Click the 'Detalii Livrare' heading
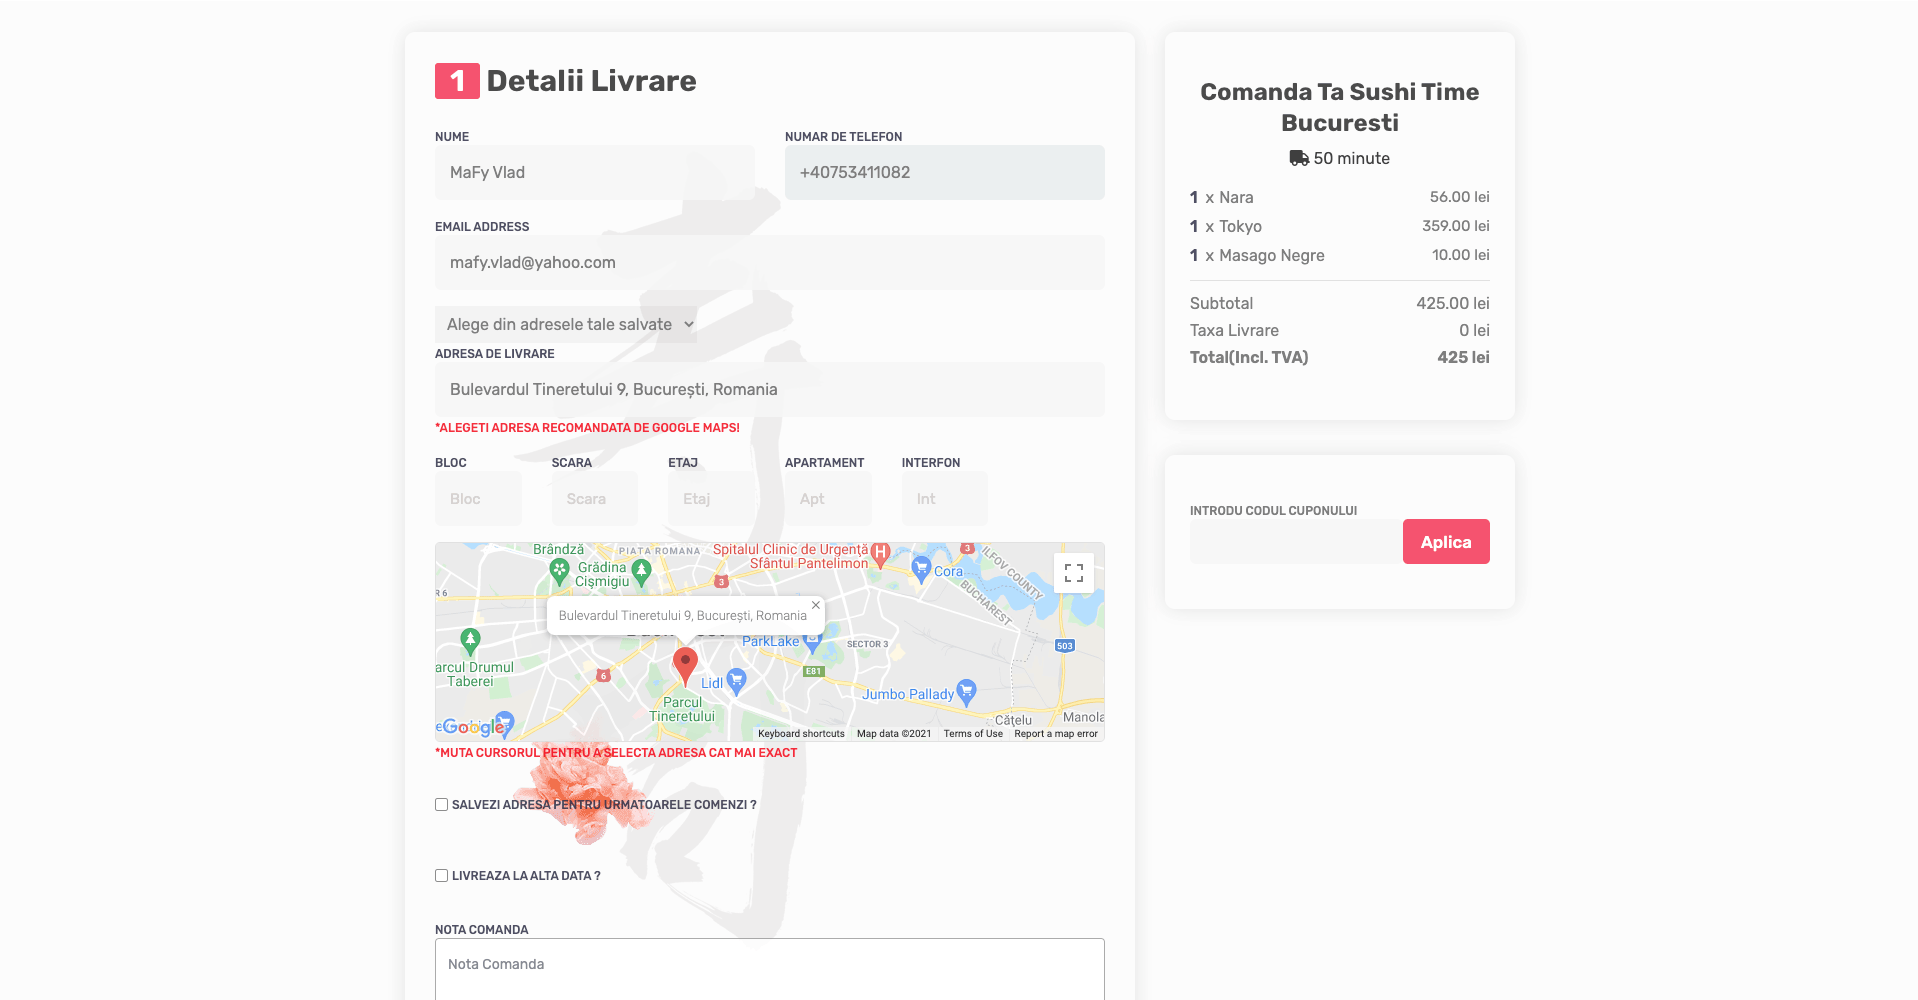This screenshot has width=1918, height=1000. point(592,81)
